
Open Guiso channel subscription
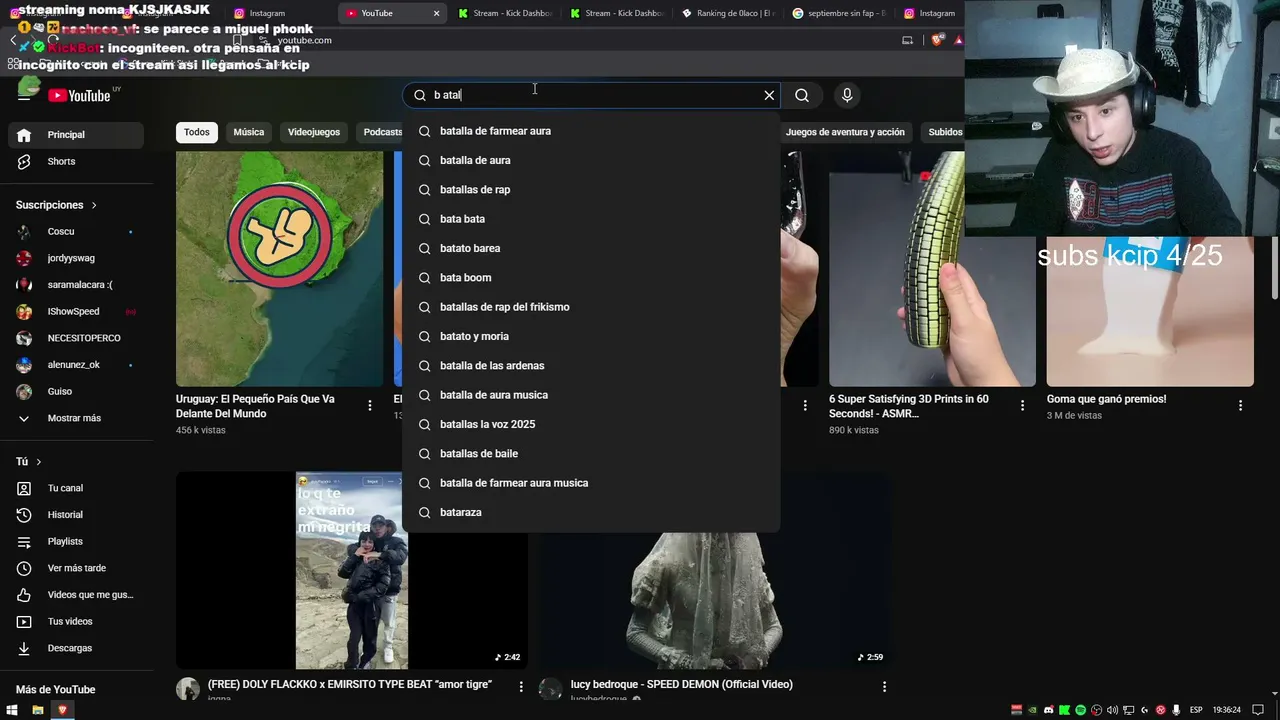75,392
